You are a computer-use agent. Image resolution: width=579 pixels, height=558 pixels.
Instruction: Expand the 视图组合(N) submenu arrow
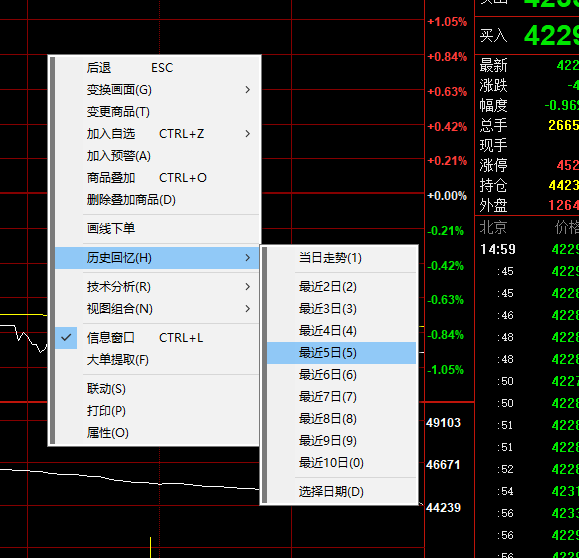(x=248, y=309)
